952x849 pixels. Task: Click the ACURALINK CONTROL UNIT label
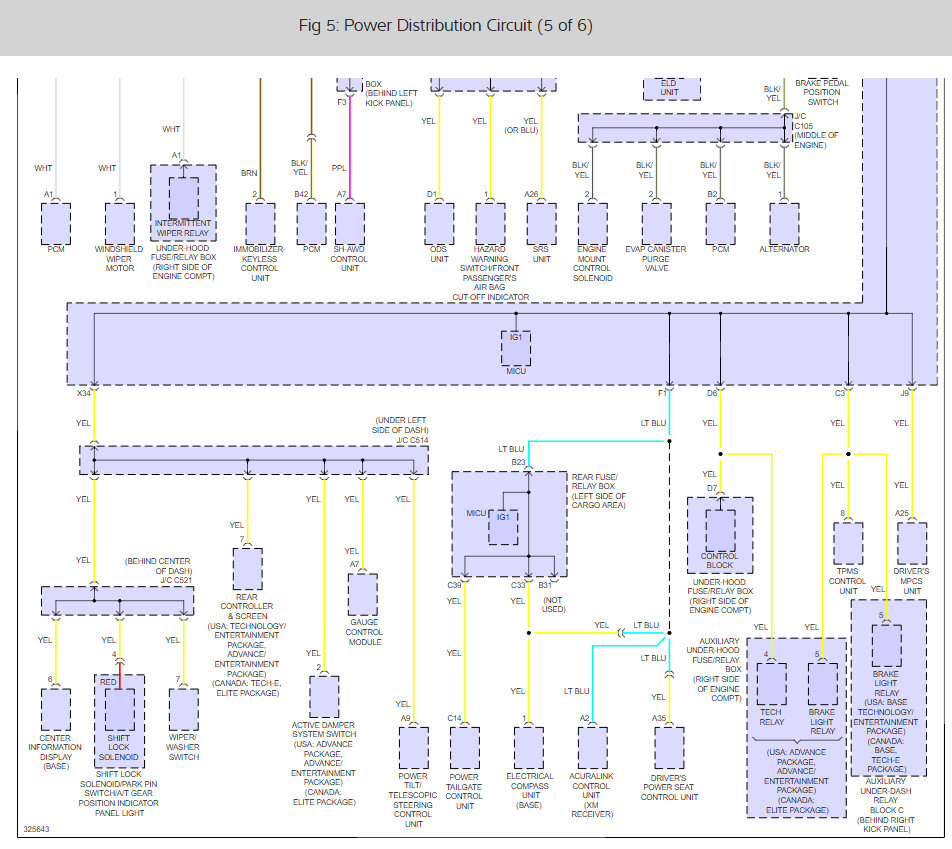coord(591,786)
